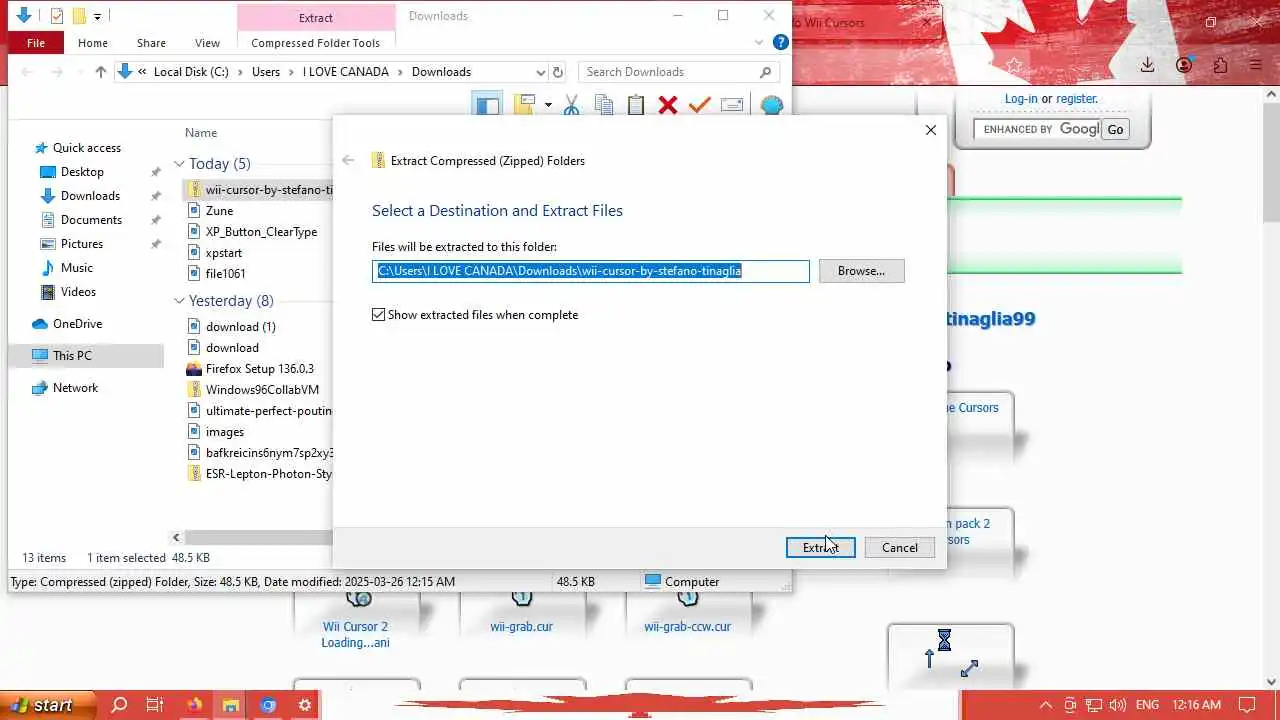Click the orange checkmark properties icon
This screenshot has width=1280, height=720.
click(x=700, y=105)
